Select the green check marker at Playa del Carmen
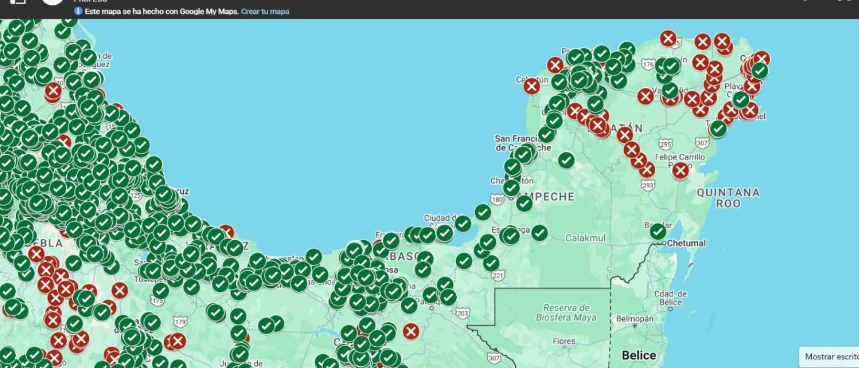This screenshot has height=368, width=859. [x=741, y=100]
